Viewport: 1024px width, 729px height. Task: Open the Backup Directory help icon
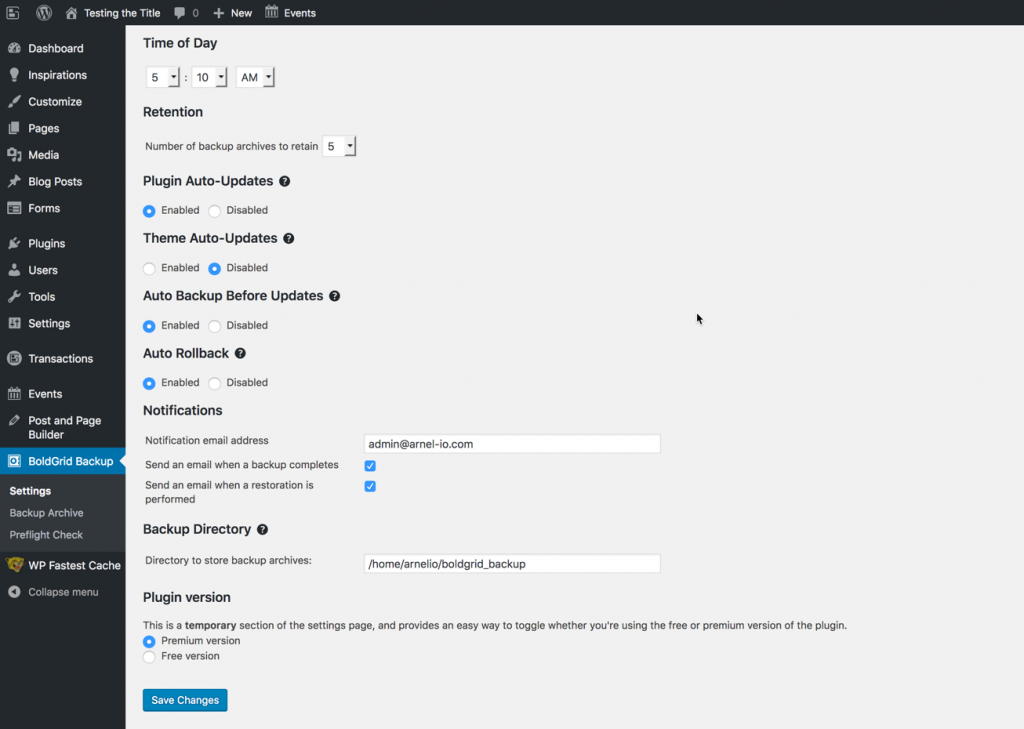[x=262, y=530]
